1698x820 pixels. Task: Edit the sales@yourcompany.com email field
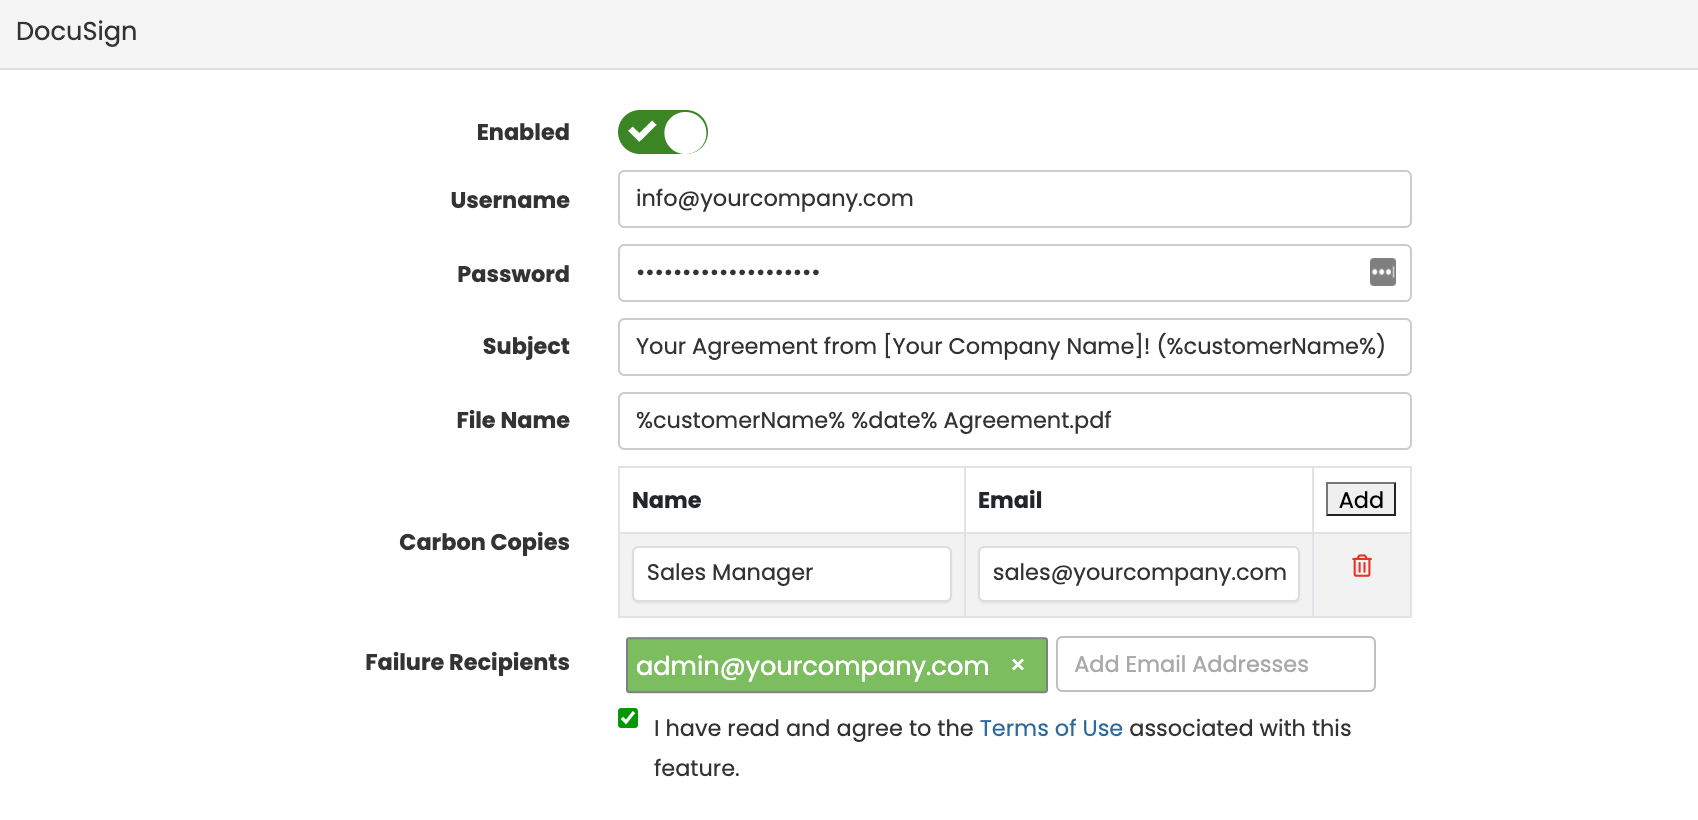point(1138,573)
